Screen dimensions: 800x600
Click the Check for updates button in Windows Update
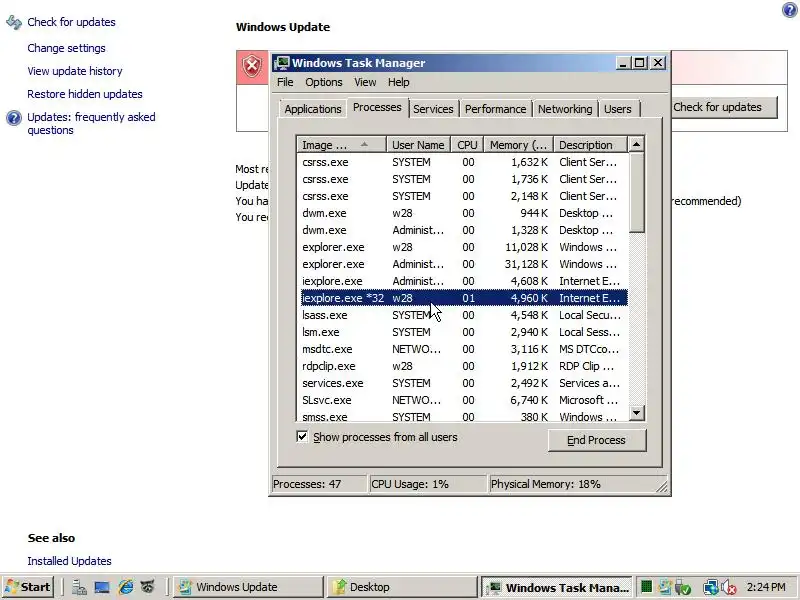click(x=724, y=107)
